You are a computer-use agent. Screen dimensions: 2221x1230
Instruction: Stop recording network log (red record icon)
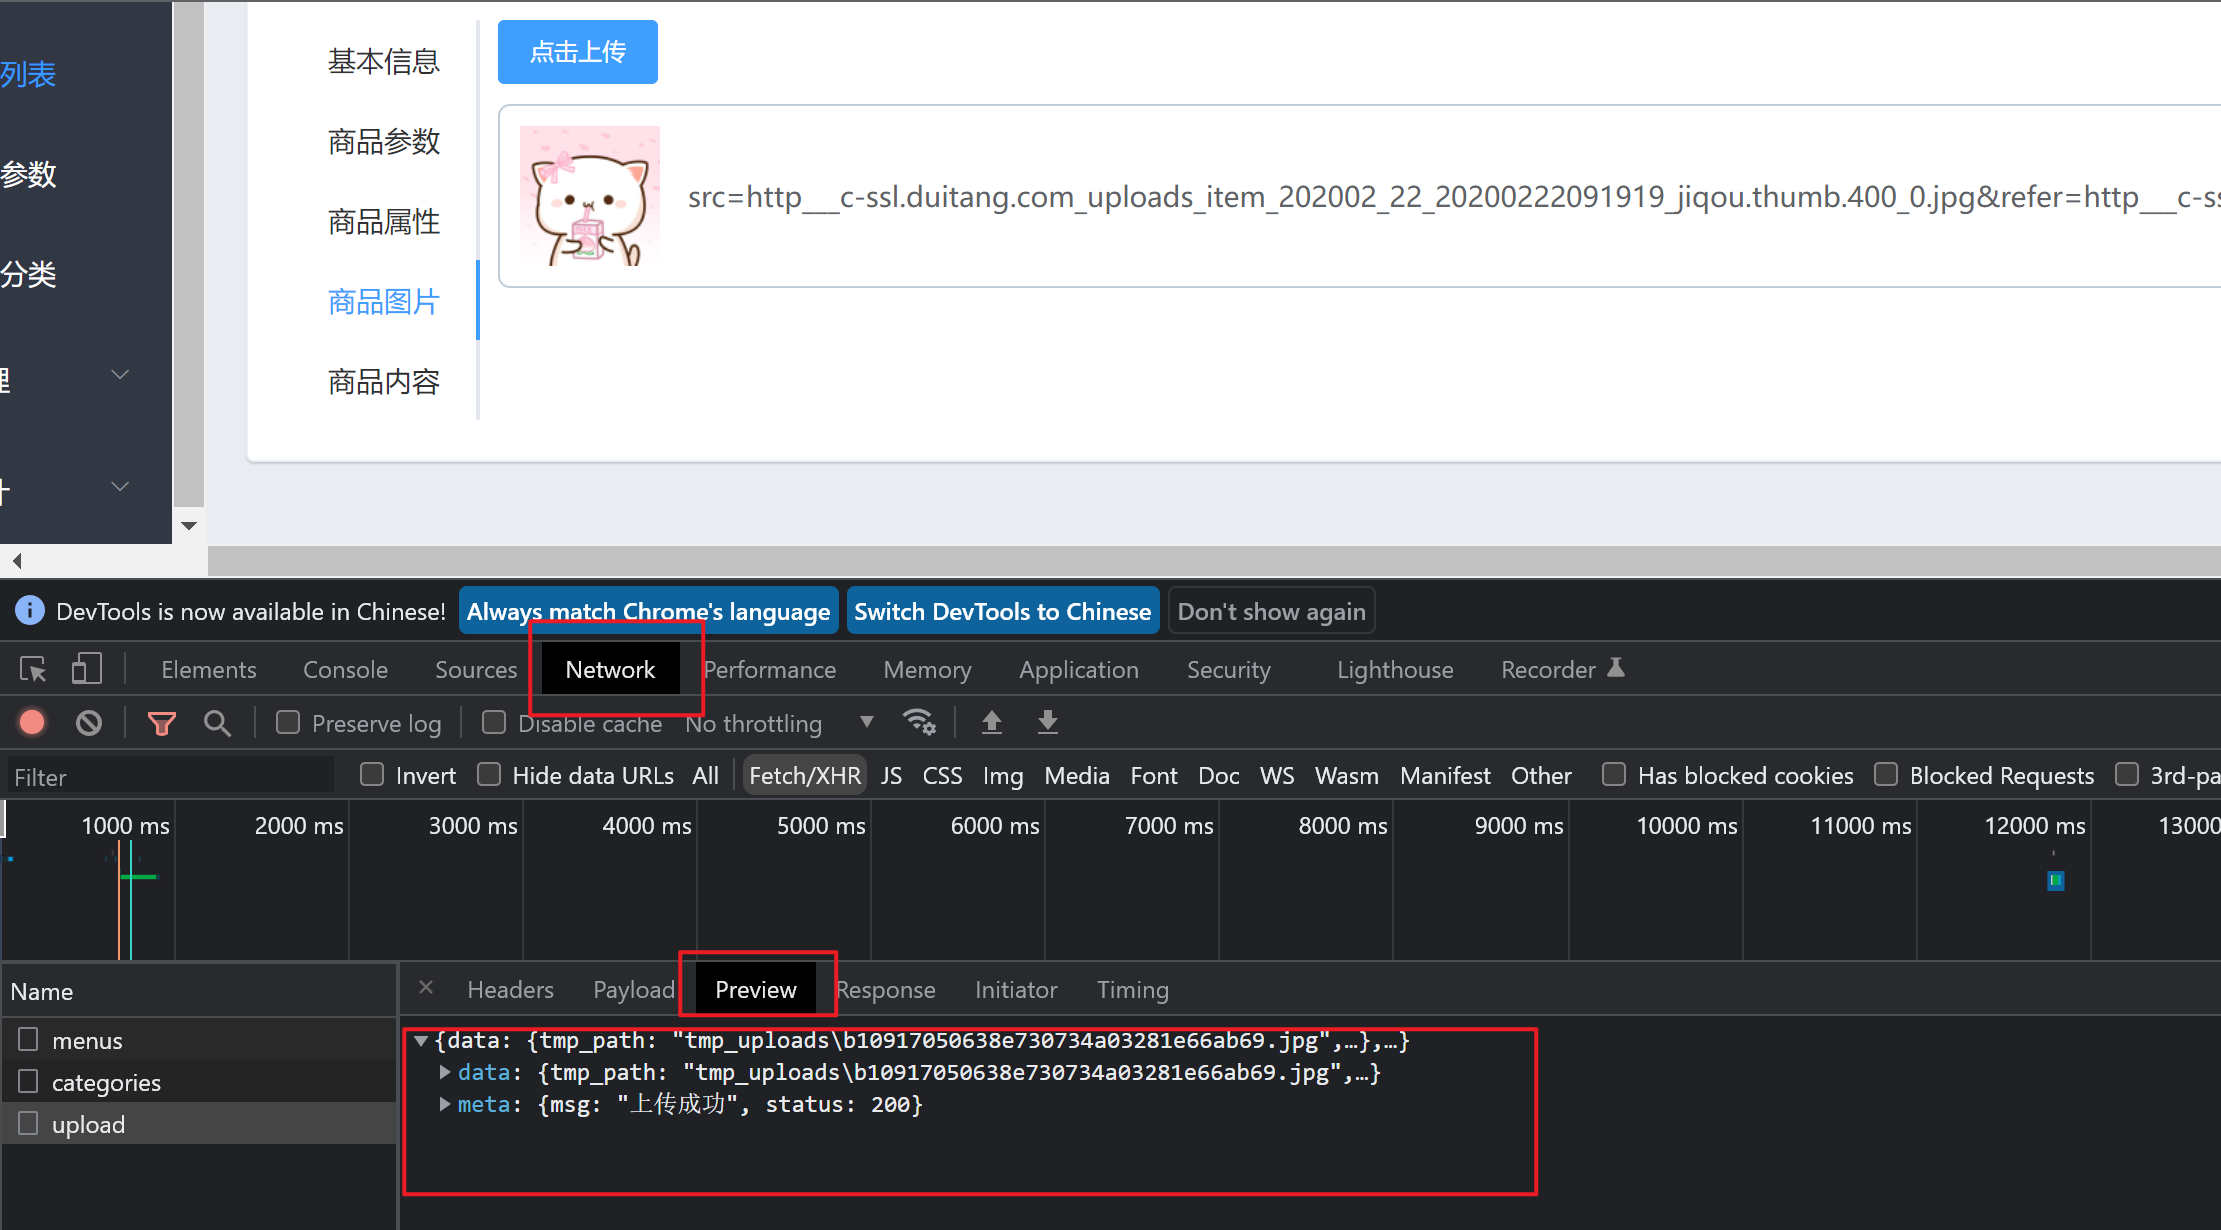tap(31, 722)
